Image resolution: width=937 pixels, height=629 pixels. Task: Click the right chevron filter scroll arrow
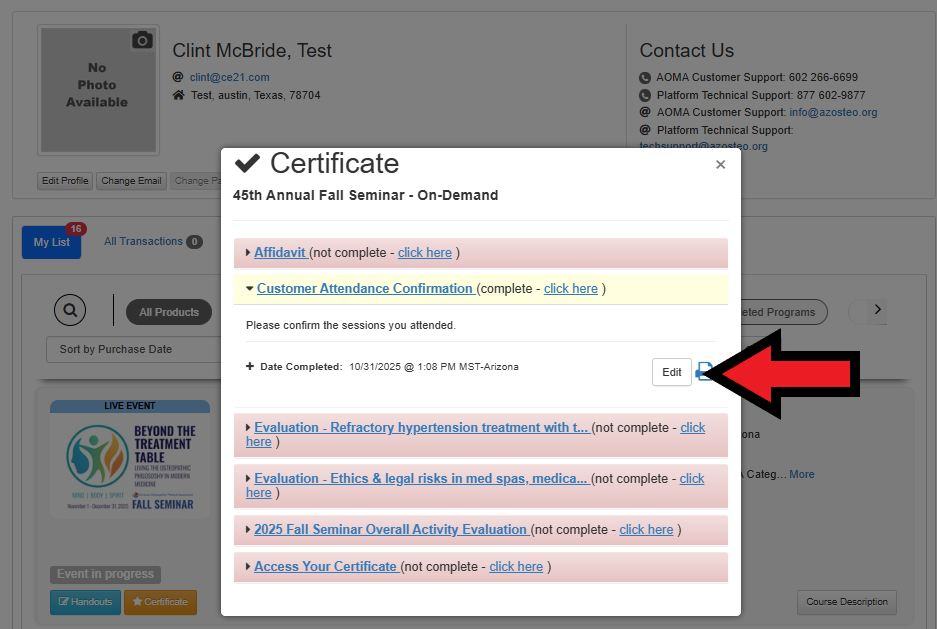tap(877, 310)
